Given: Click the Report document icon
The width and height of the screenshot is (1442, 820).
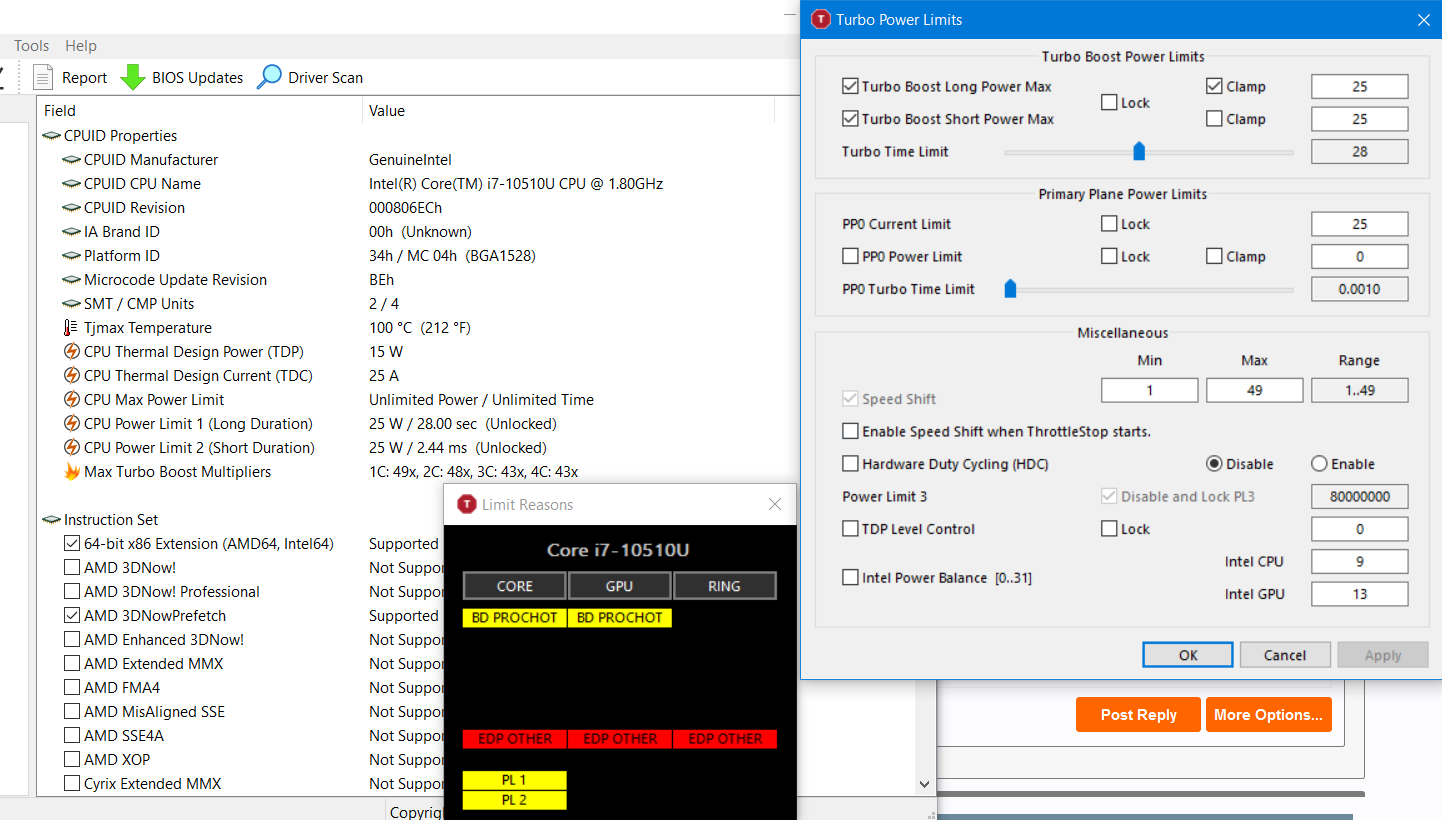Looking at the screenshot, I should [43, 77].
